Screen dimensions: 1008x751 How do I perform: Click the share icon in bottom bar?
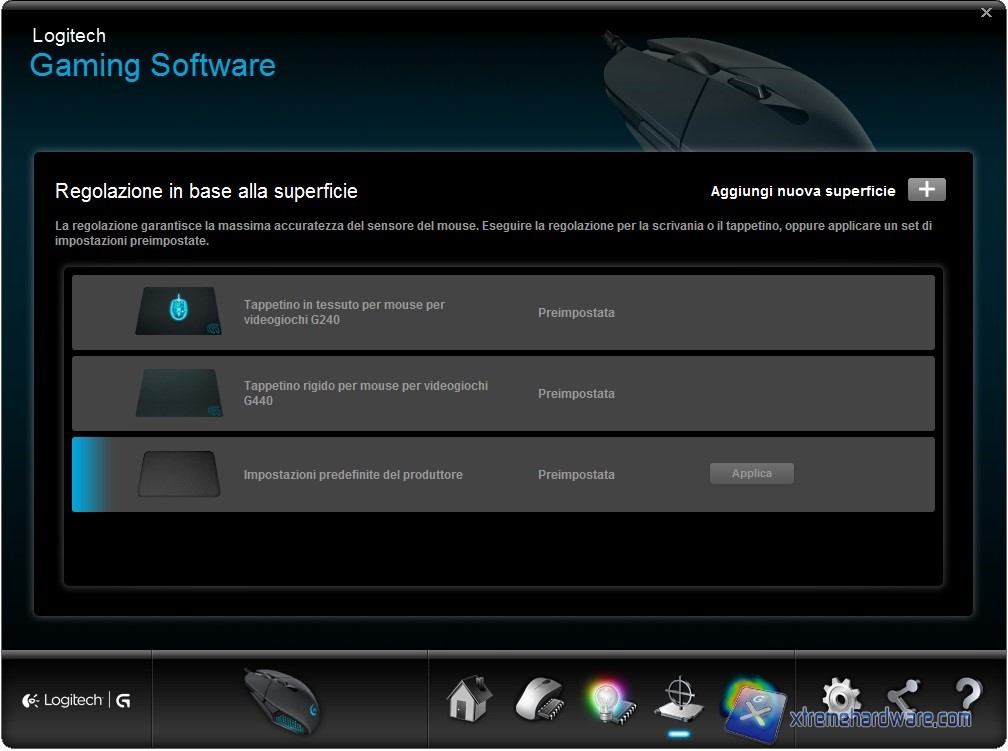click(x=903, y=697)
